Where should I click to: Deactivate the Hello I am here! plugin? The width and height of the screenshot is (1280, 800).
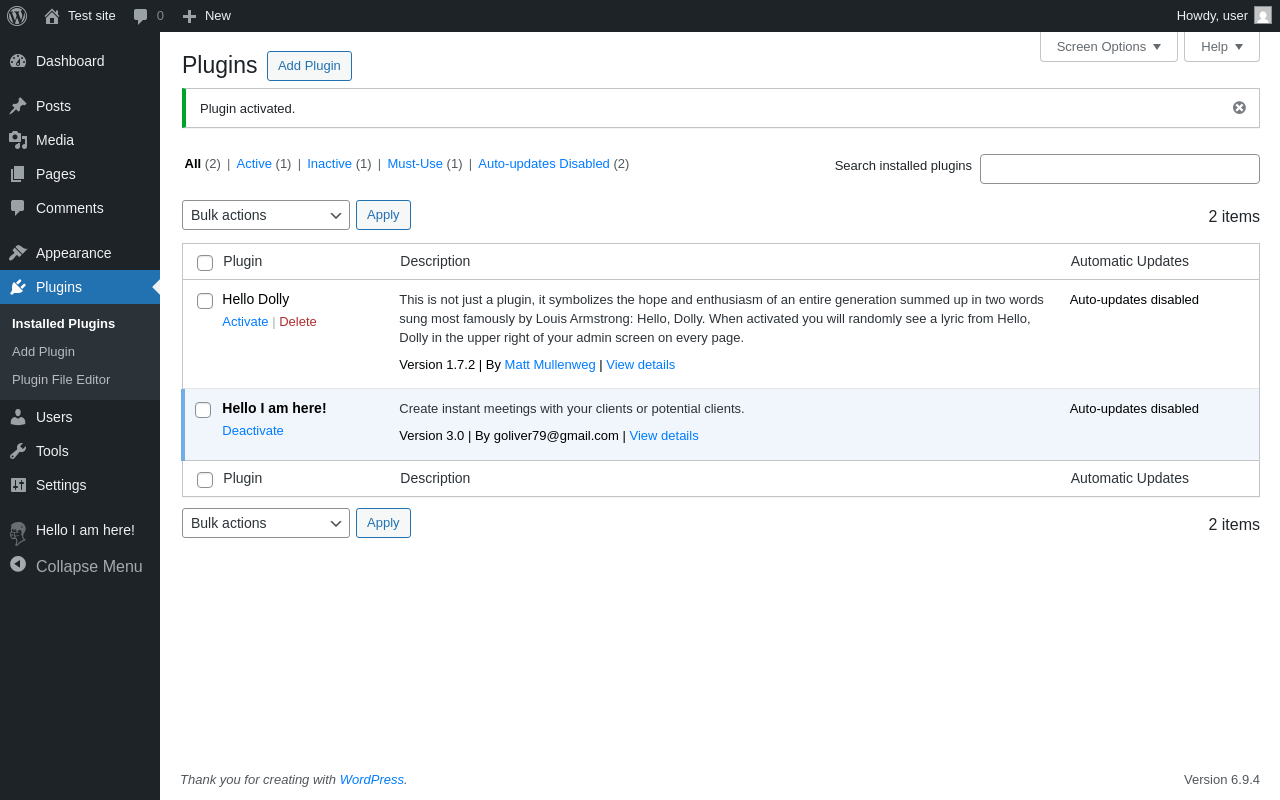click(x=253, y=431)
